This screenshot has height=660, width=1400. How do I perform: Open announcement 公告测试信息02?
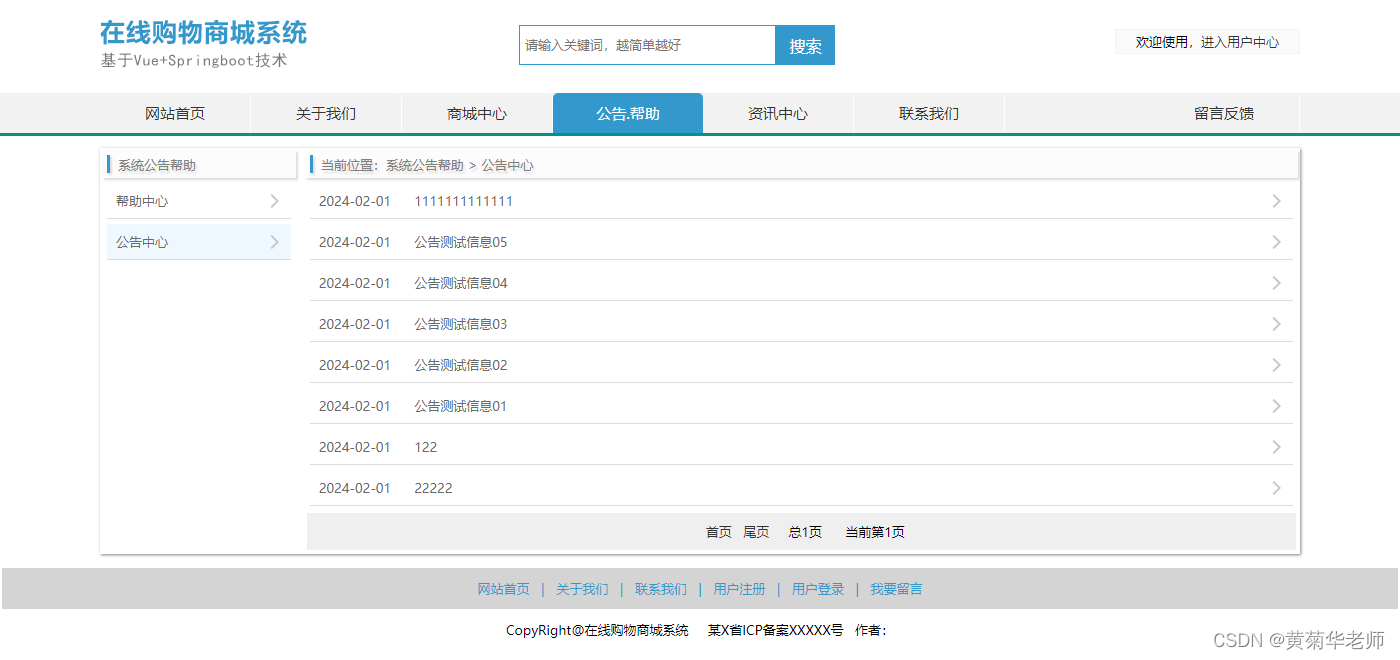[461, 365]
